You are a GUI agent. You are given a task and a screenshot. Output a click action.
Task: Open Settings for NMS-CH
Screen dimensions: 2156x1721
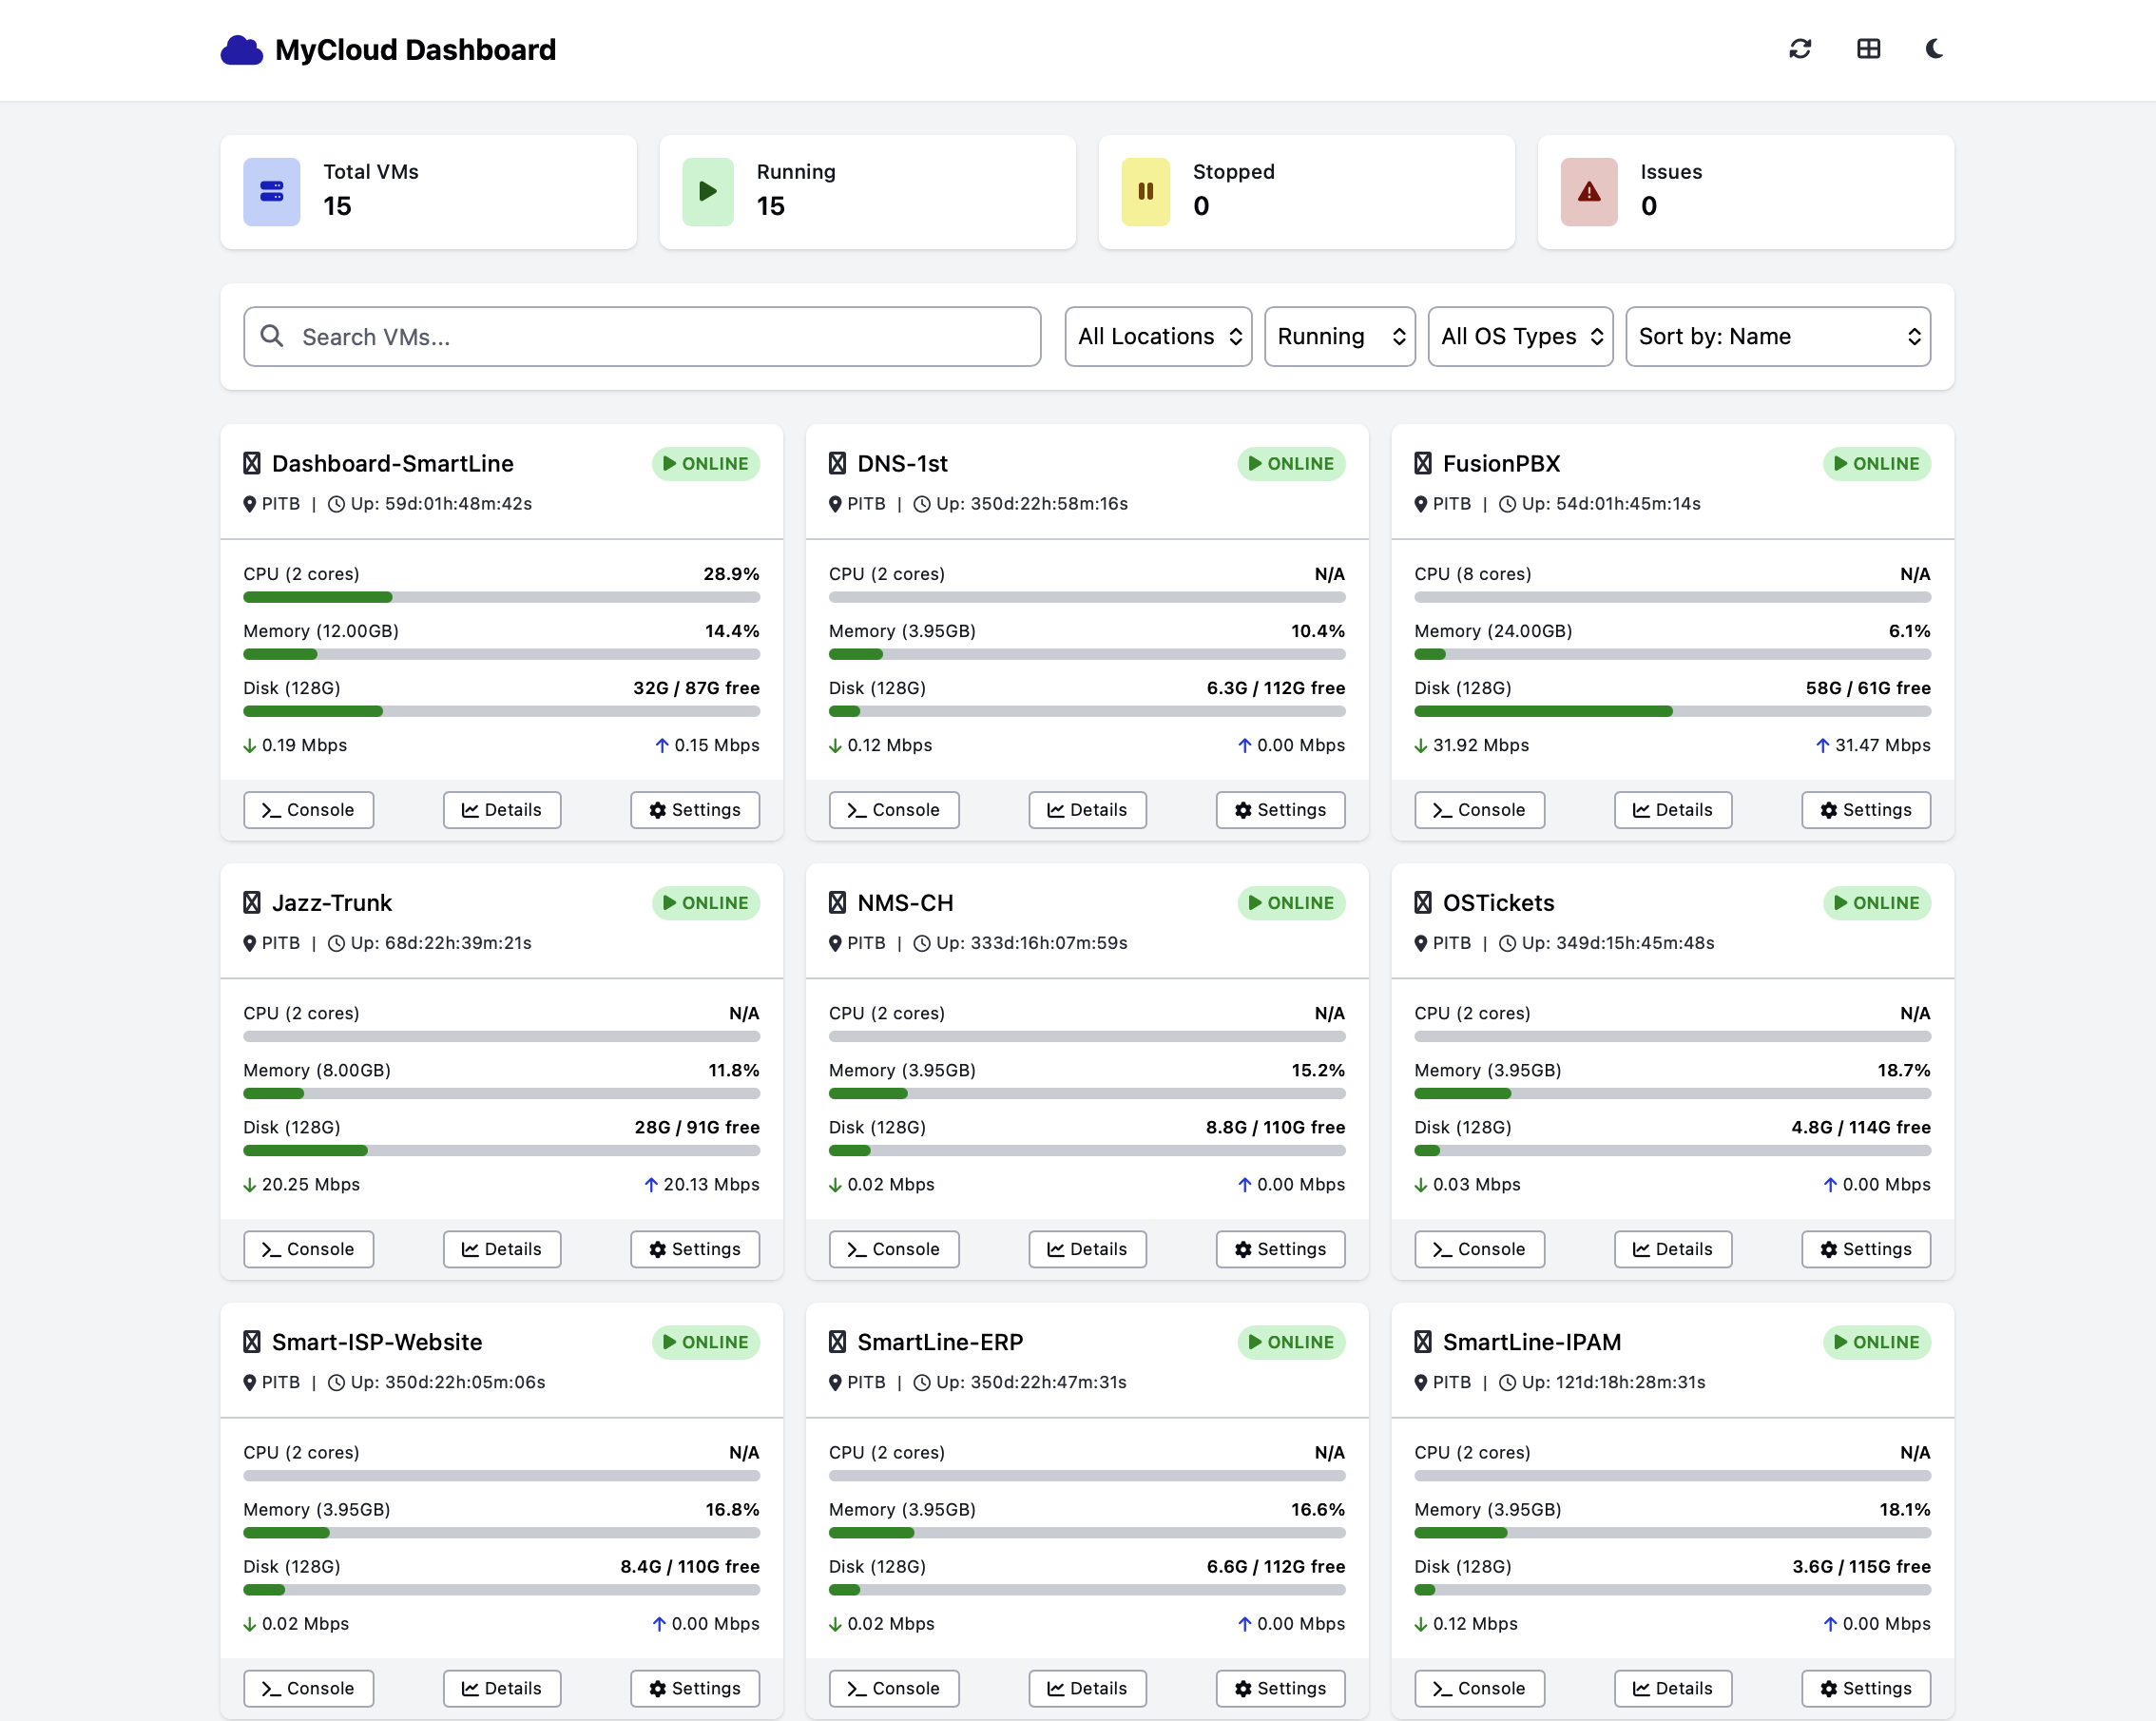(x=1280, y=1248)
